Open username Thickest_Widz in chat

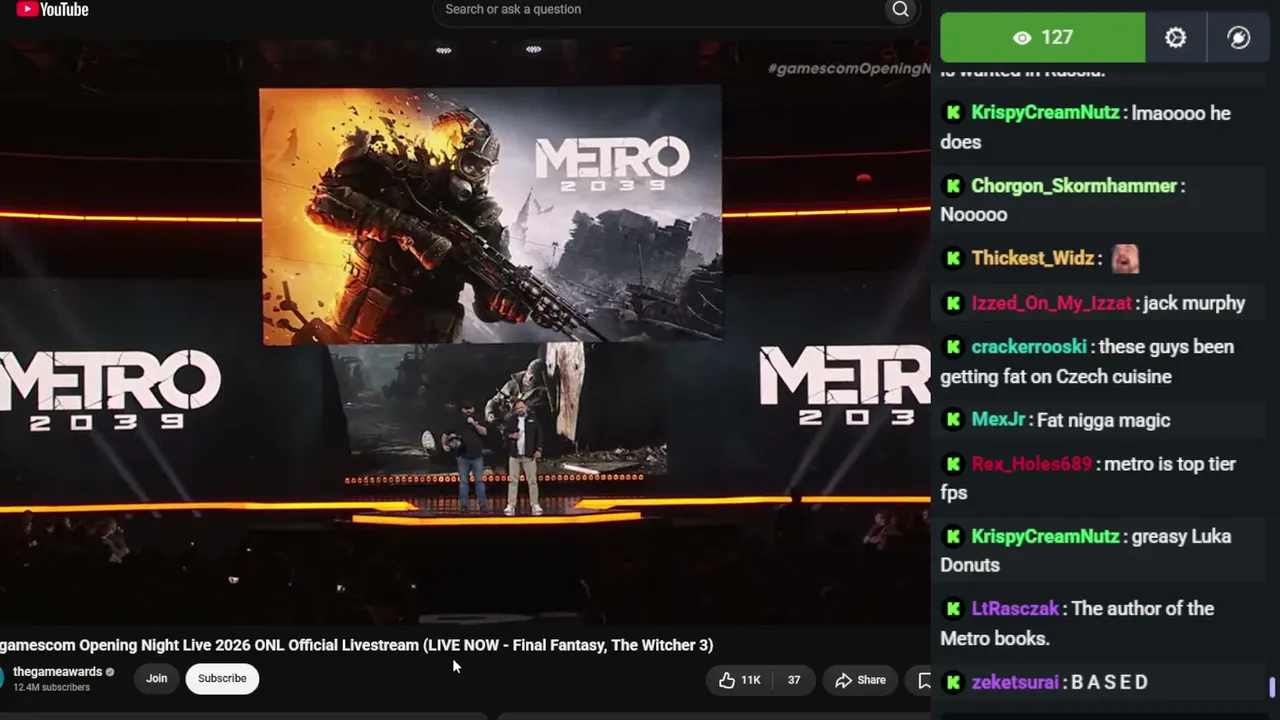point(1033,258)
